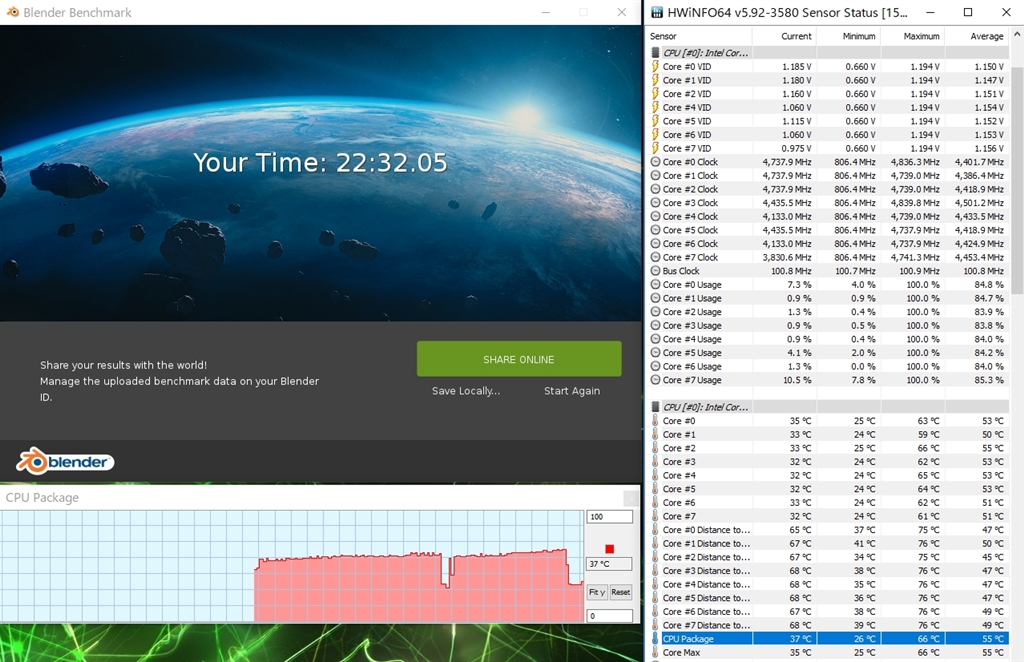Select the Core #1 Usage row
The height and width of the screenshot is (662, 1024).
click(828, 298)
